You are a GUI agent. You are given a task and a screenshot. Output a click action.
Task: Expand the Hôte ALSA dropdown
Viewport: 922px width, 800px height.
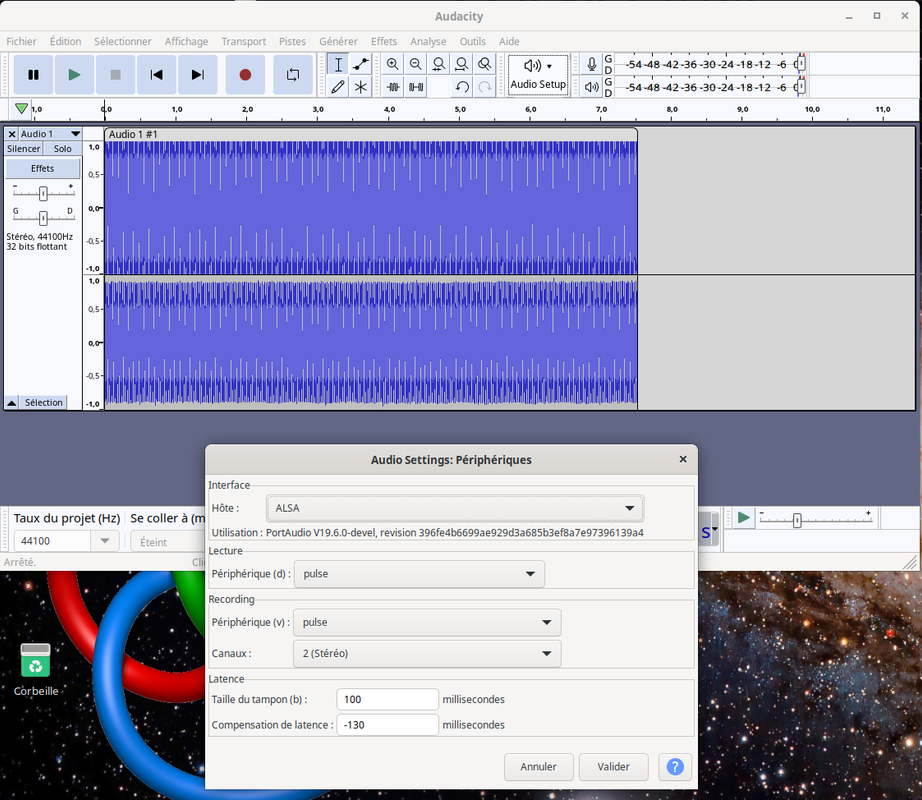click(x=455, y=508)
